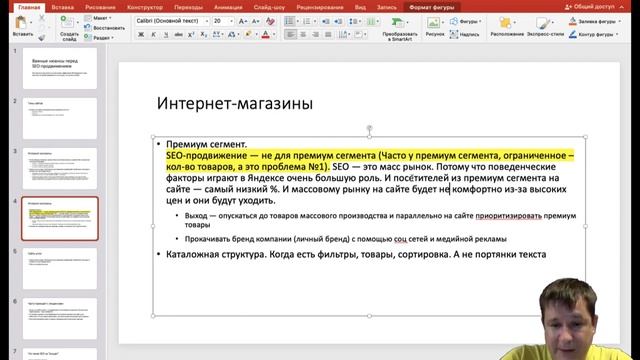Viewport: 640px width, 360px height.
Task: Switch to the Рисование tab
Action: tap(100, 7)
